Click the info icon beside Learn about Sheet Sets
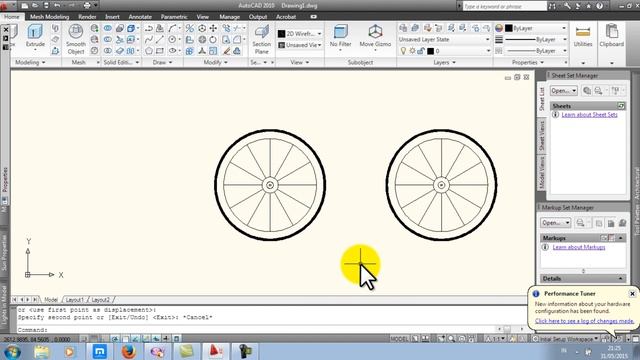The height and width of the screenshot is (360, 640). click(x=556, y=115)
